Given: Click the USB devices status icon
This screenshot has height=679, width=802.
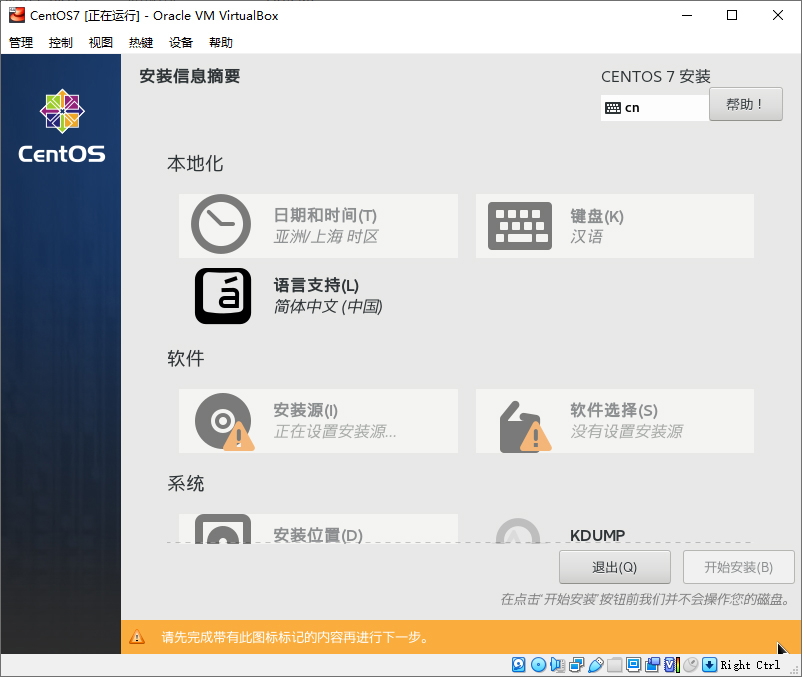Looking at the screenshot, I should (594, 664).
